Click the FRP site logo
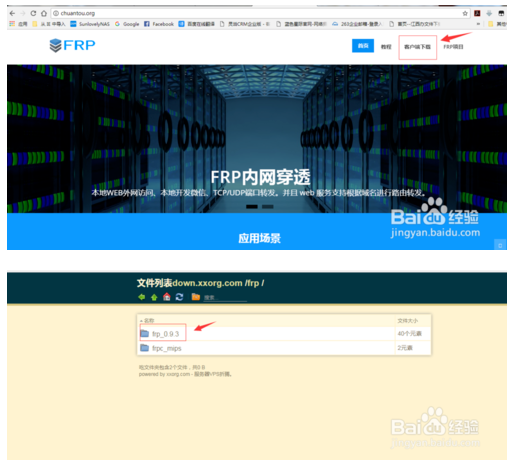The image size is (515, 463). pyautogui.click(x=72, y=45)
